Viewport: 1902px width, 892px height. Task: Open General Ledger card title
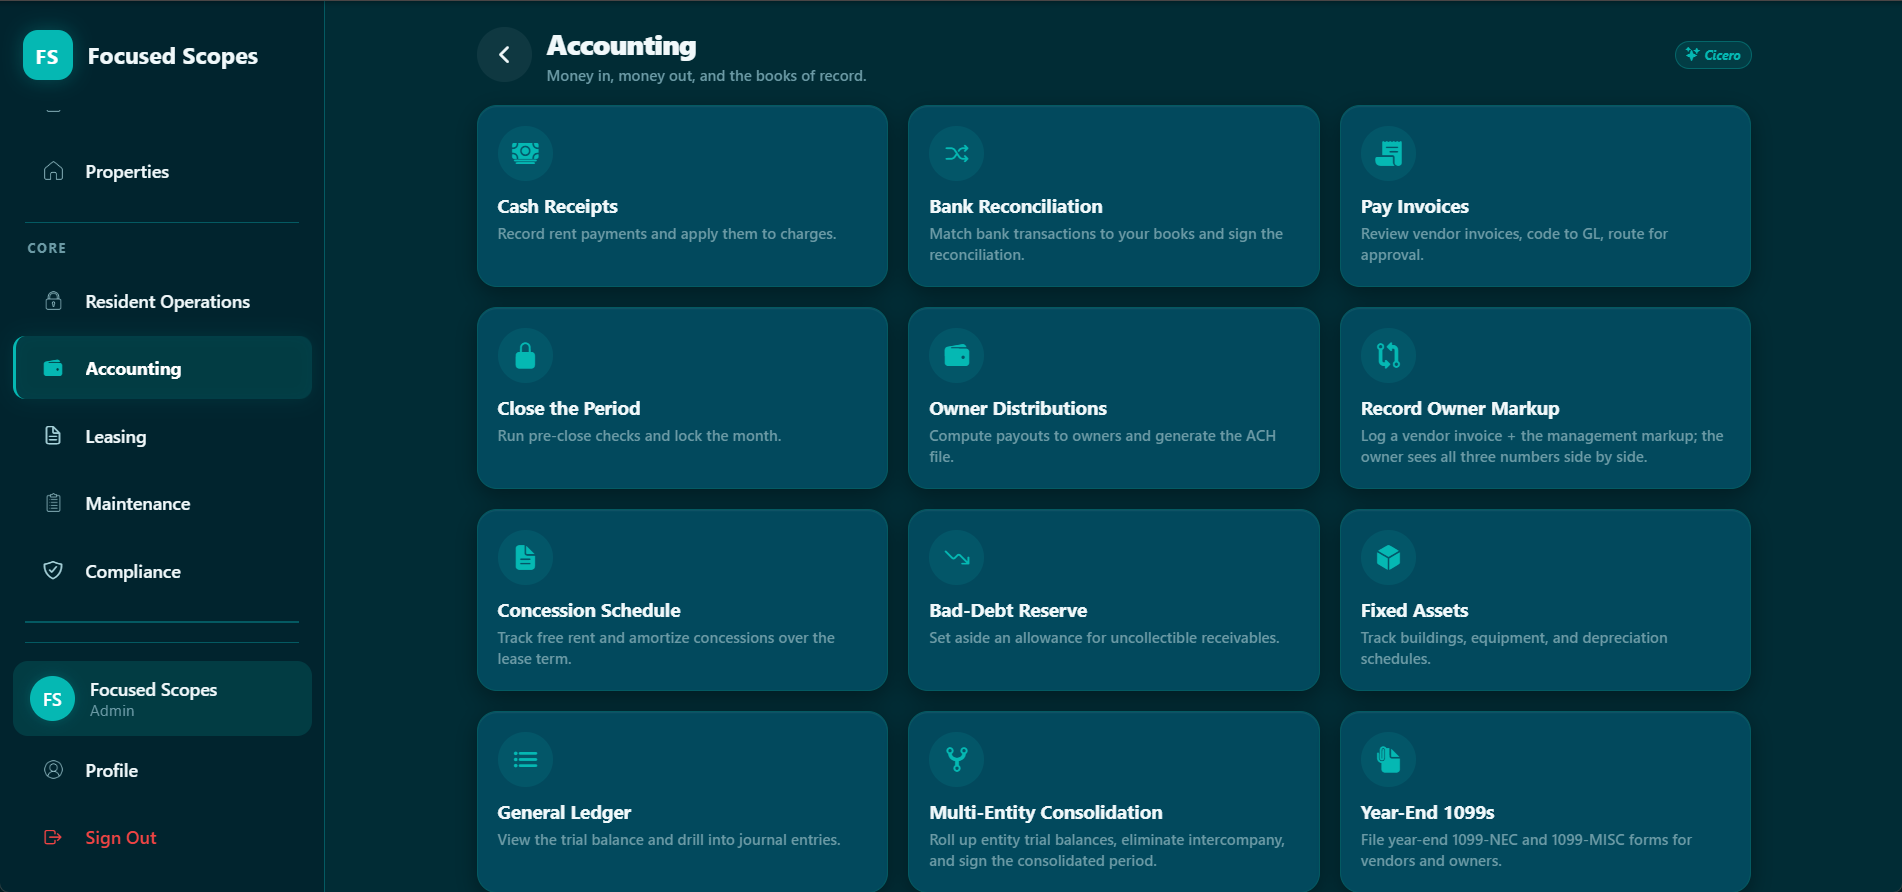click(x=563, y=812)
